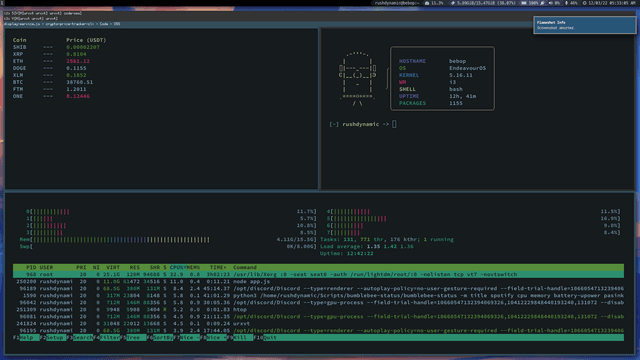The width and height of the screenshot is (640, 360).
Task: Click the XRP price value
Action: click(76, 54)
